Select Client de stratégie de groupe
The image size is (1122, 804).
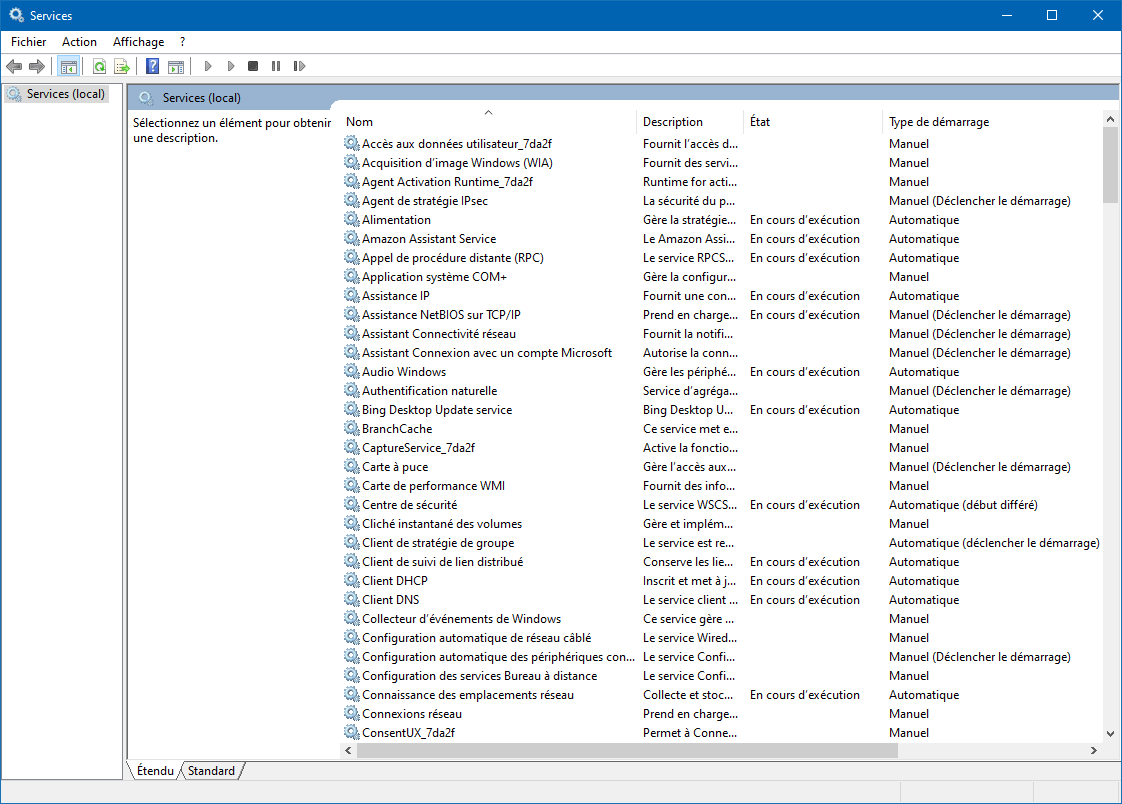(438, 543)
